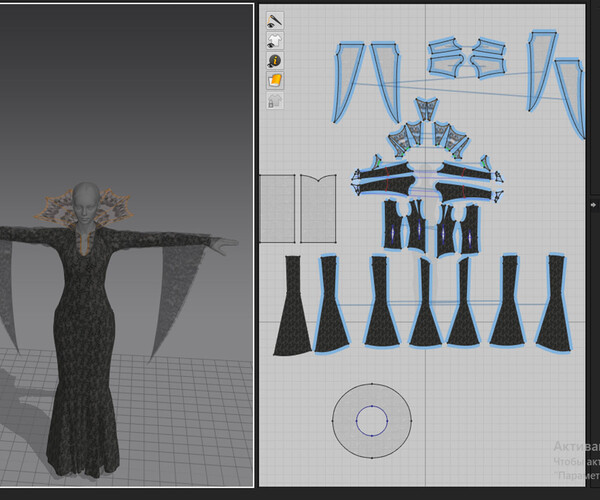Toggle the info display eye icon
Screen dimensions: 600x500
[275, 61]
